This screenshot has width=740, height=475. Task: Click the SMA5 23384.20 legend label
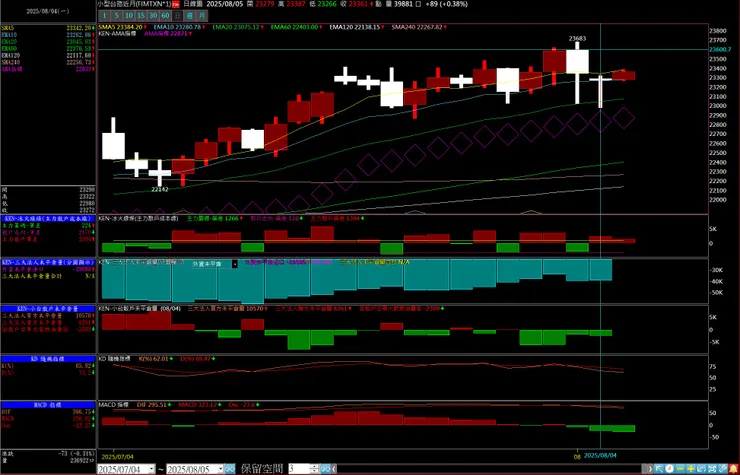(120, 27)
